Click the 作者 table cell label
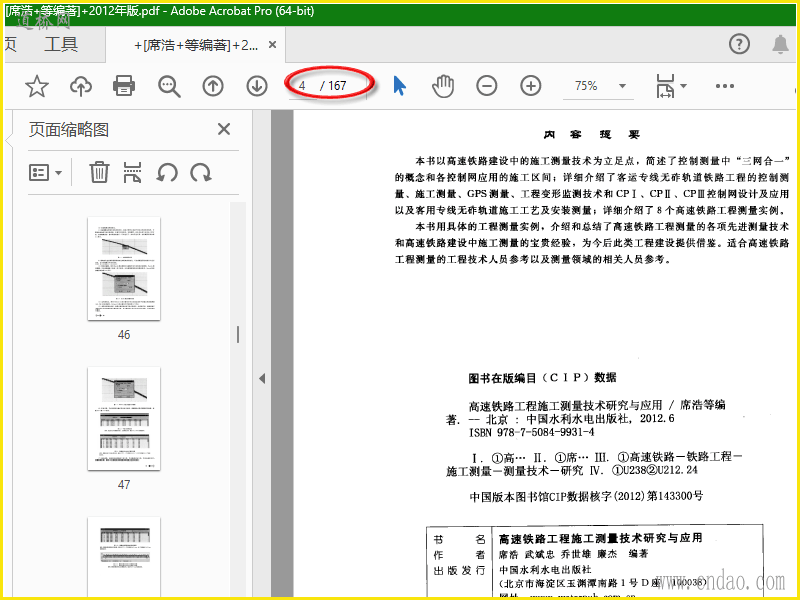Viewport: 800px width, 600px height. (459, 555)
